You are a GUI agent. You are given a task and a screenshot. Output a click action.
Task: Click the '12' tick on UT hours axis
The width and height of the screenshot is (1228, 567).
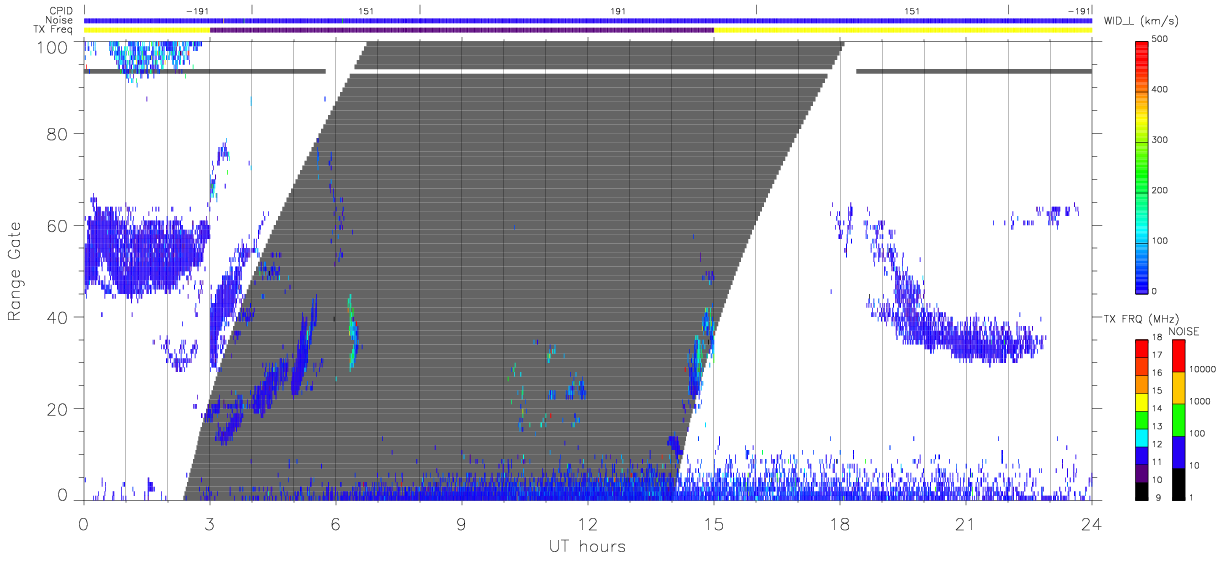[587, 522]
